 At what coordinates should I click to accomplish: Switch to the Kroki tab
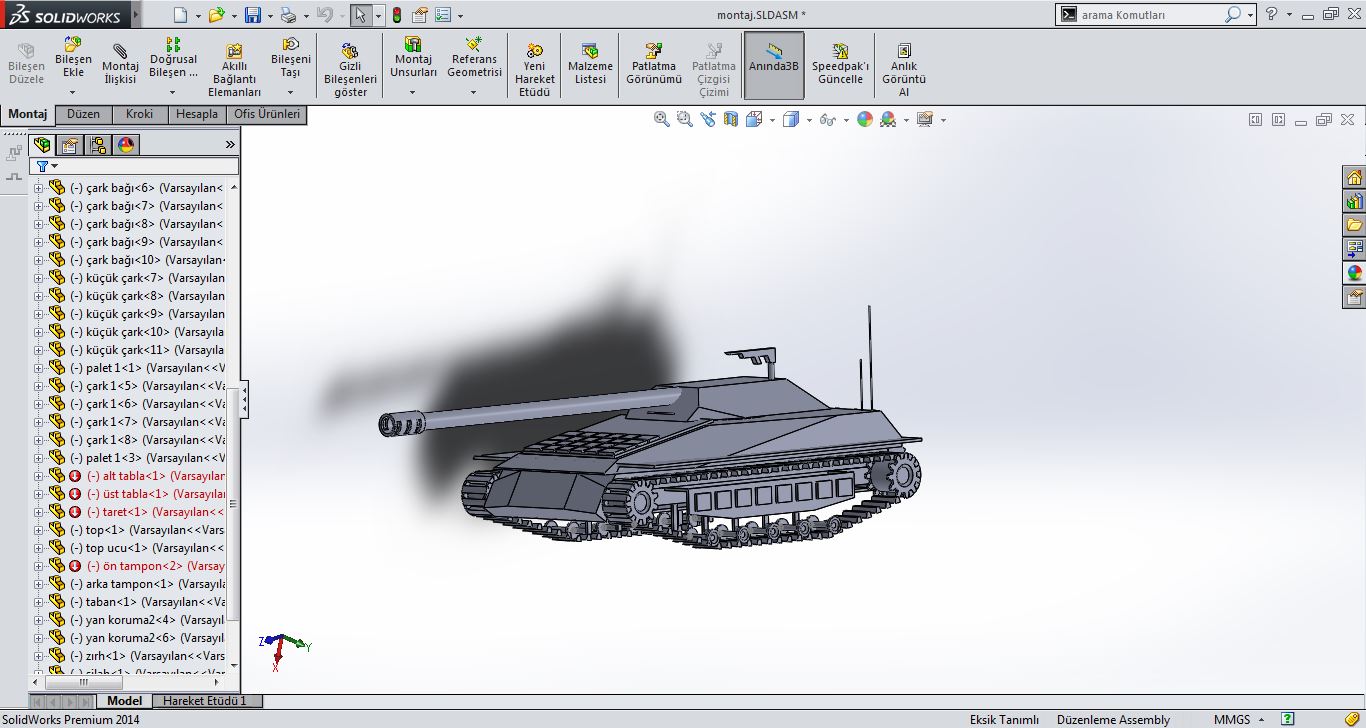[x=139, y=114]
